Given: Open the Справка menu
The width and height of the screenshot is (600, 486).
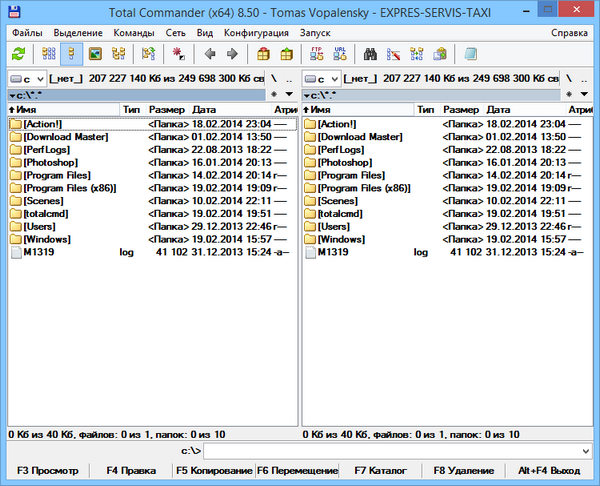Looking at the screenshot, I should click(570, 32).
